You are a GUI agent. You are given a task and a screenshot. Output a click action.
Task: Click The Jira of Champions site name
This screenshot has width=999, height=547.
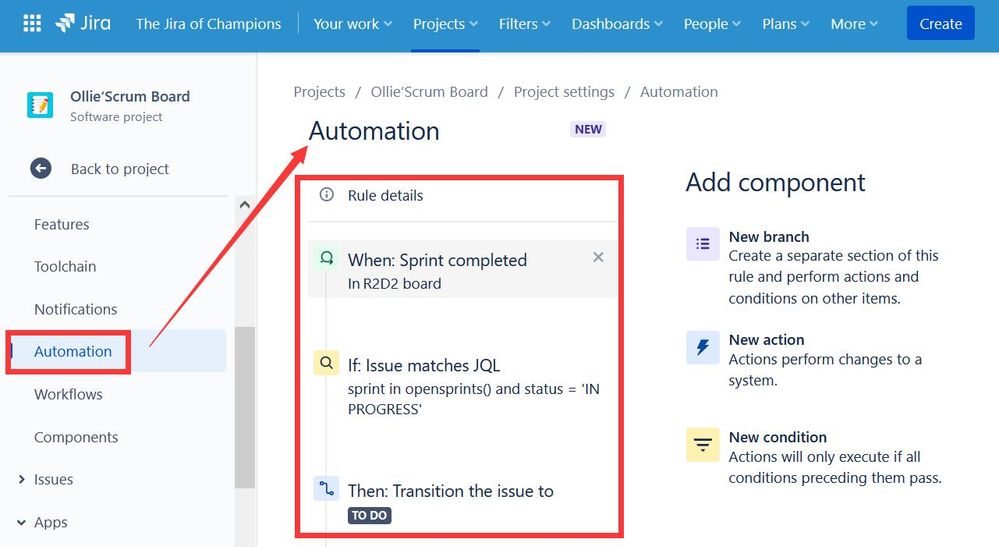point(208,24)
